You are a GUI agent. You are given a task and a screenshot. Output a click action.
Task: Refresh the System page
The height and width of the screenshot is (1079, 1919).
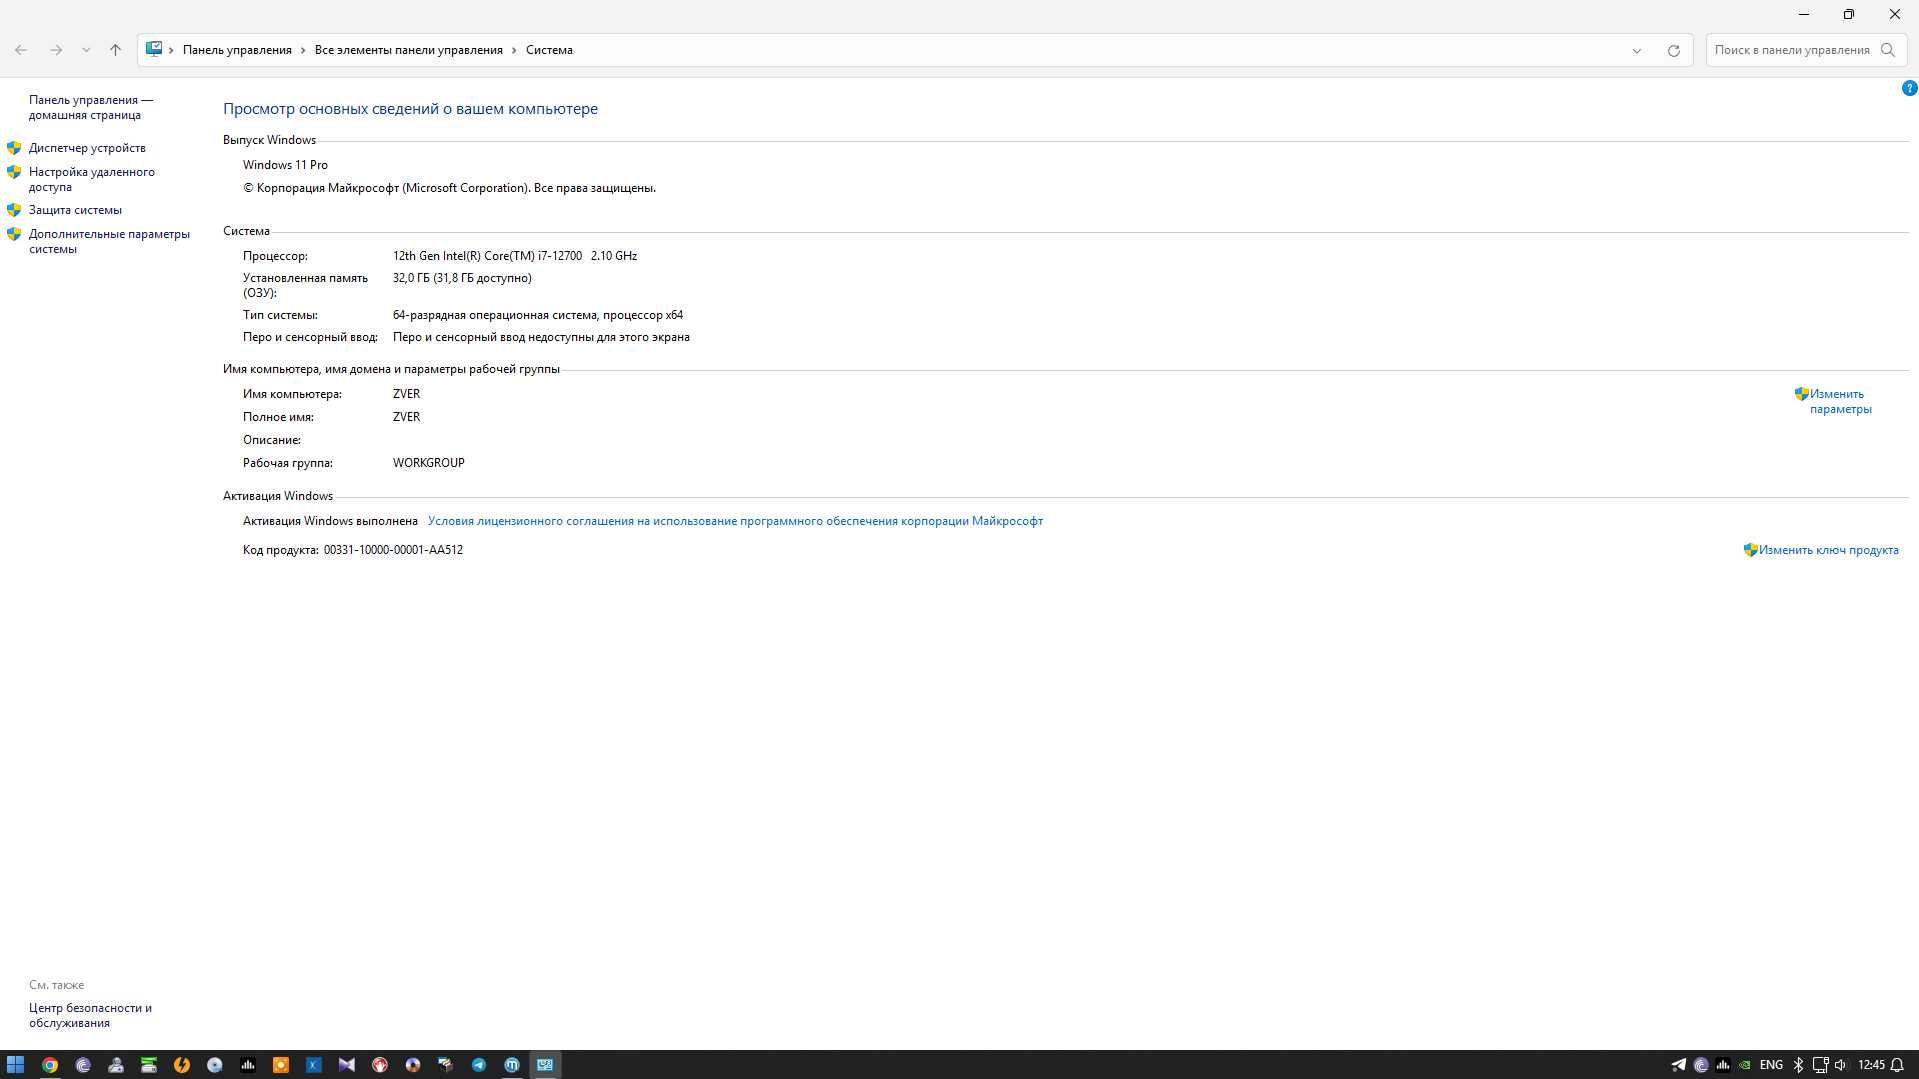(x=1673, y=50)
